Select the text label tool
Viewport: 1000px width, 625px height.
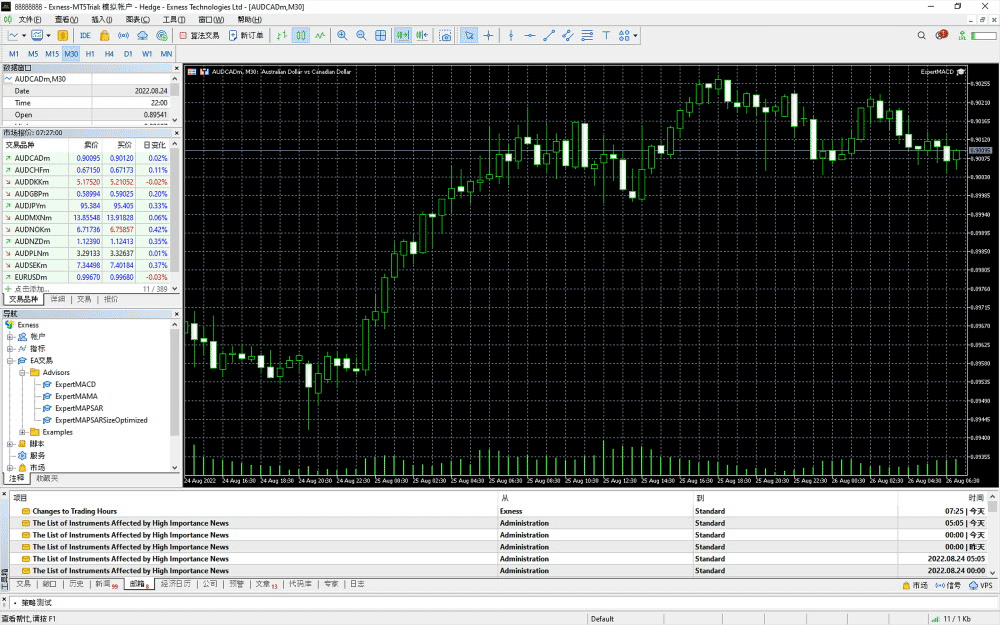pos(606,36)
